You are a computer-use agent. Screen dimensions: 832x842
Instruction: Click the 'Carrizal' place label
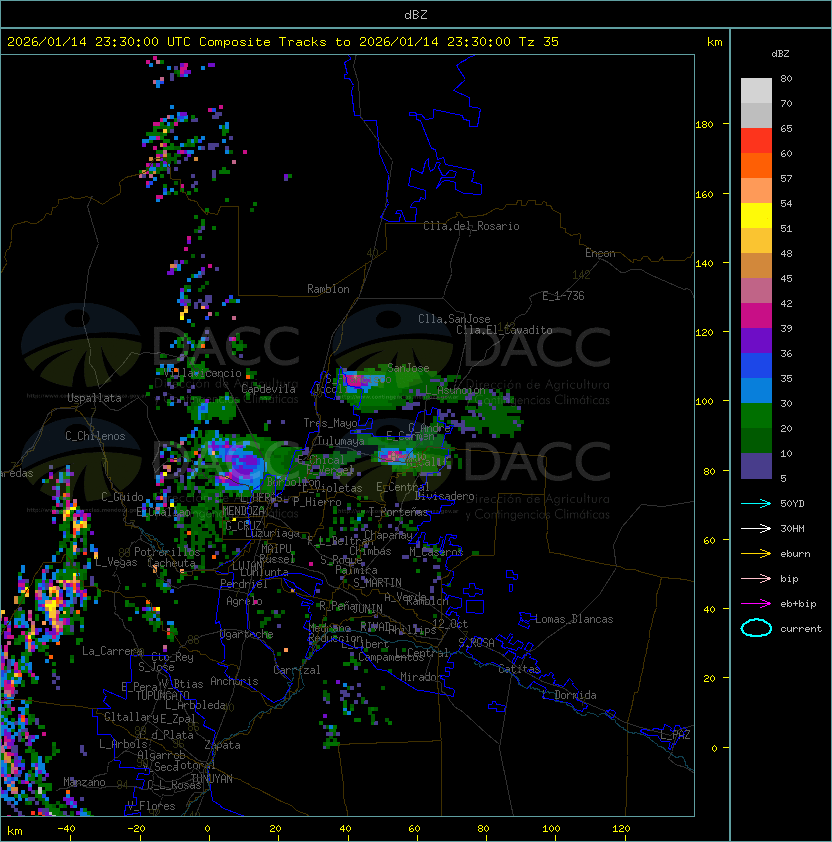[297, 670]
